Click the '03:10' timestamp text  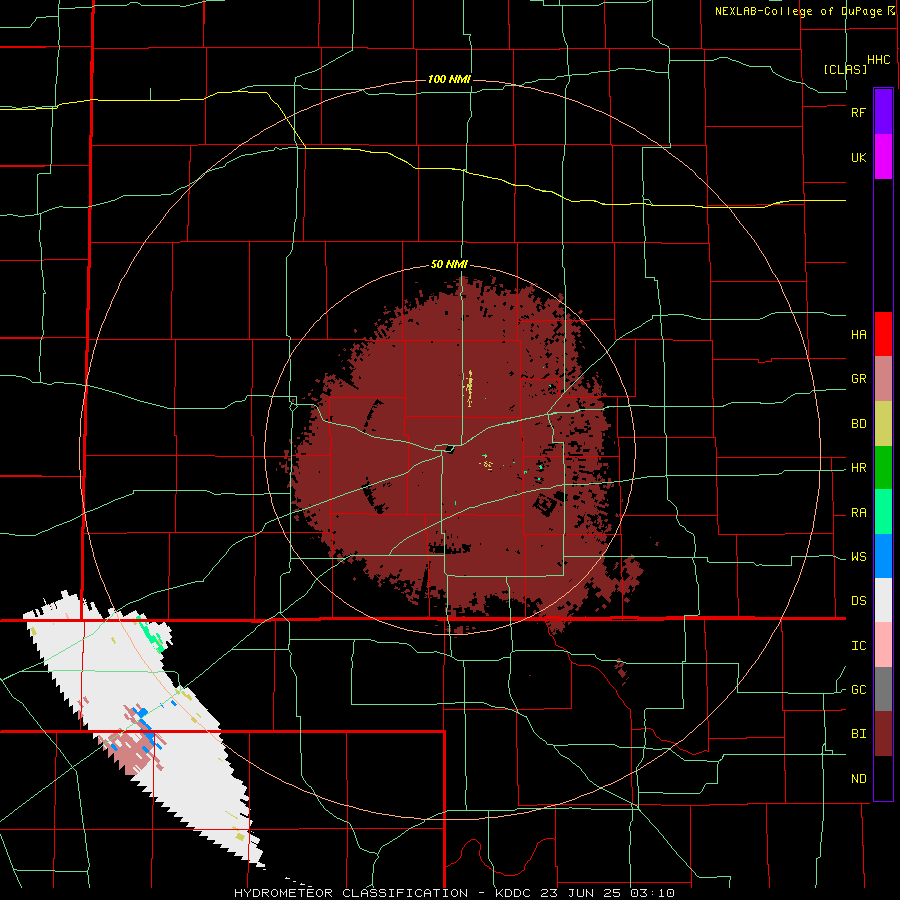[x=655, y=893]
